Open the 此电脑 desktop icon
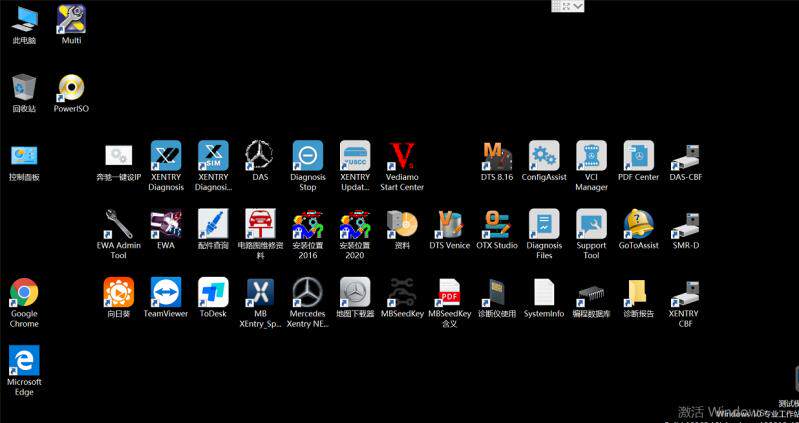Viewport: 799px width, 423px height. click(24, 20)
